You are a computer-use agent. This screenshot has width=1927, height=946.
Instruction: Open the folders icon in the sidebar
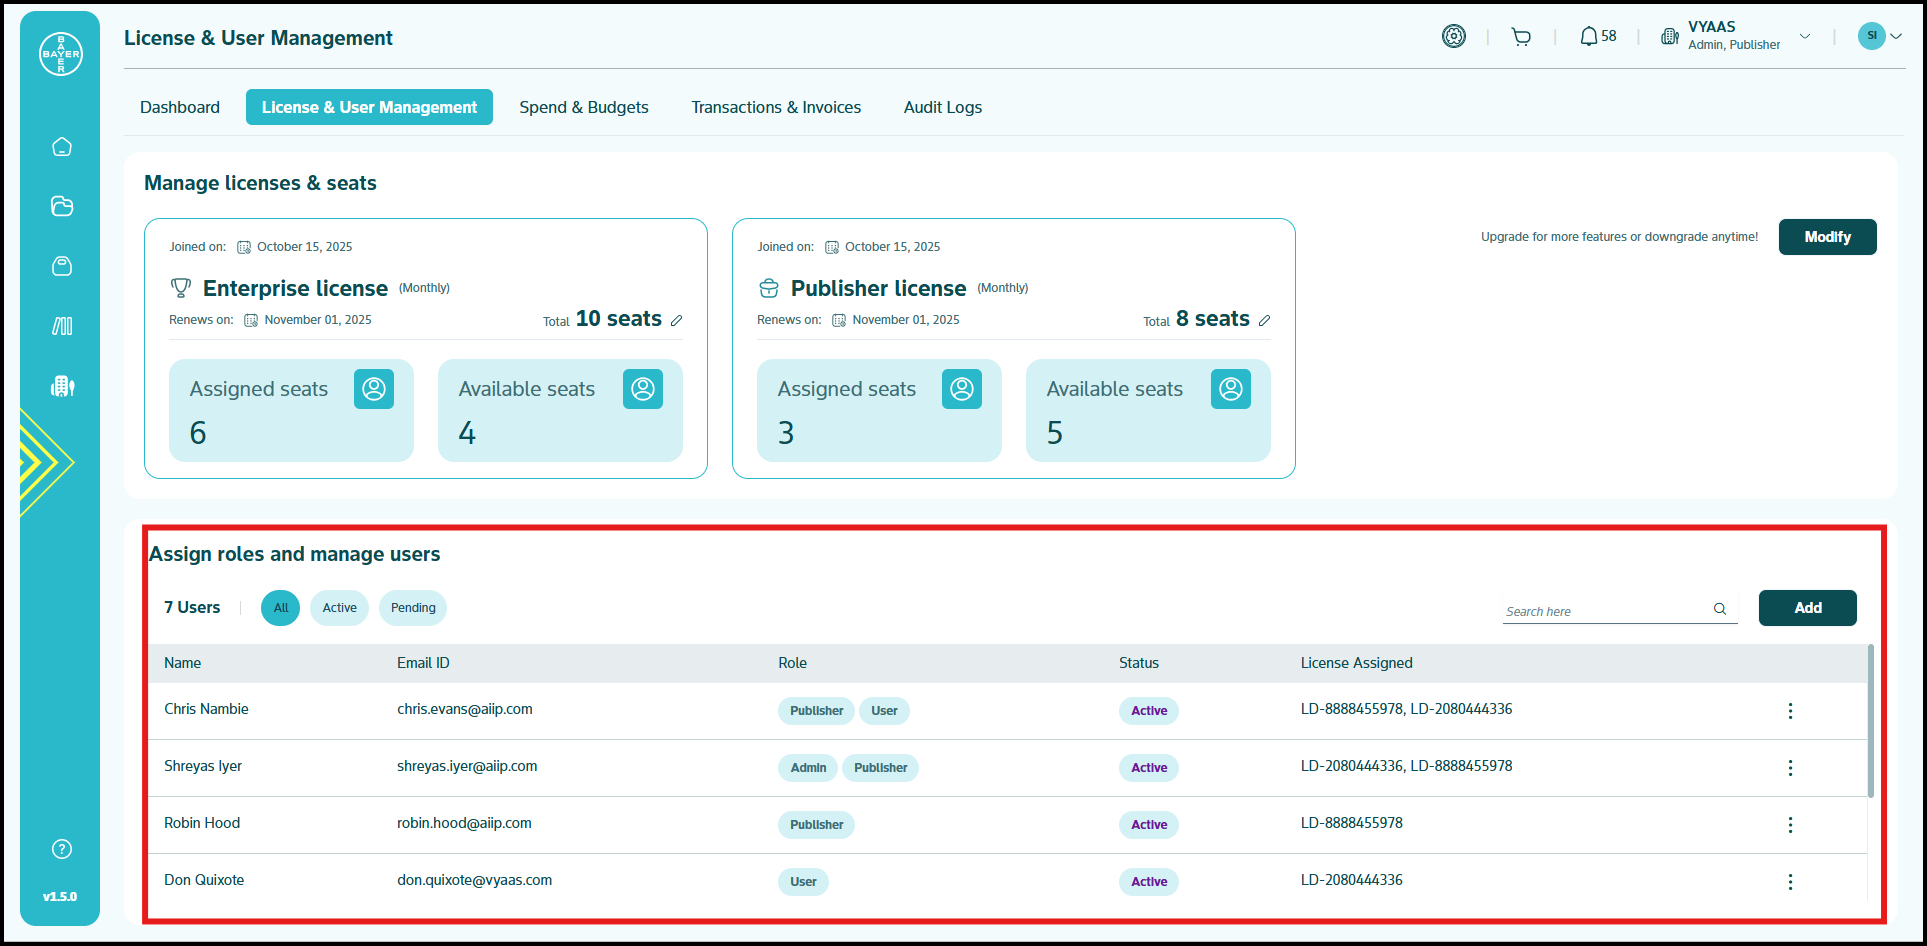coord(62,206)
